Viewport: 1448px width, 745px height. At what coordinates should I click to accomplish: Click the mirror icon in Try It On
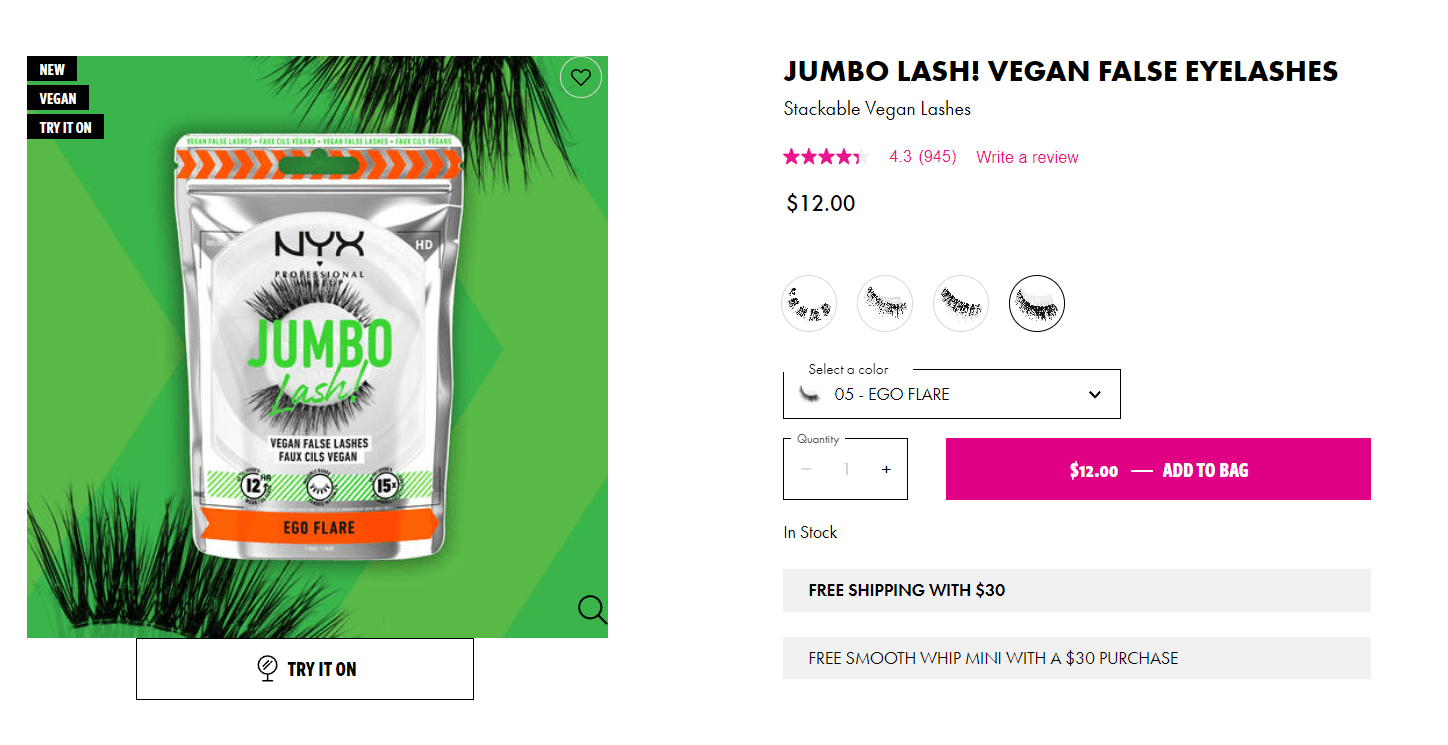coord(267,668)
